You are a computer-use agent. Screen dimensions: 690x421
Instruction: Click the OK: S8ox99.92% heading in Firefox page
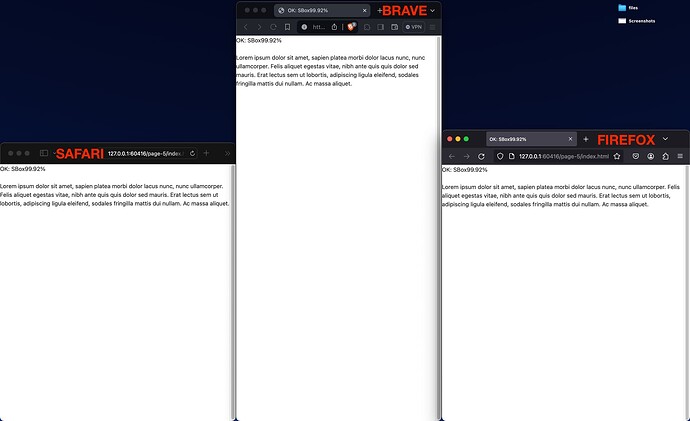pyautogui.click(x=465, y=169)
